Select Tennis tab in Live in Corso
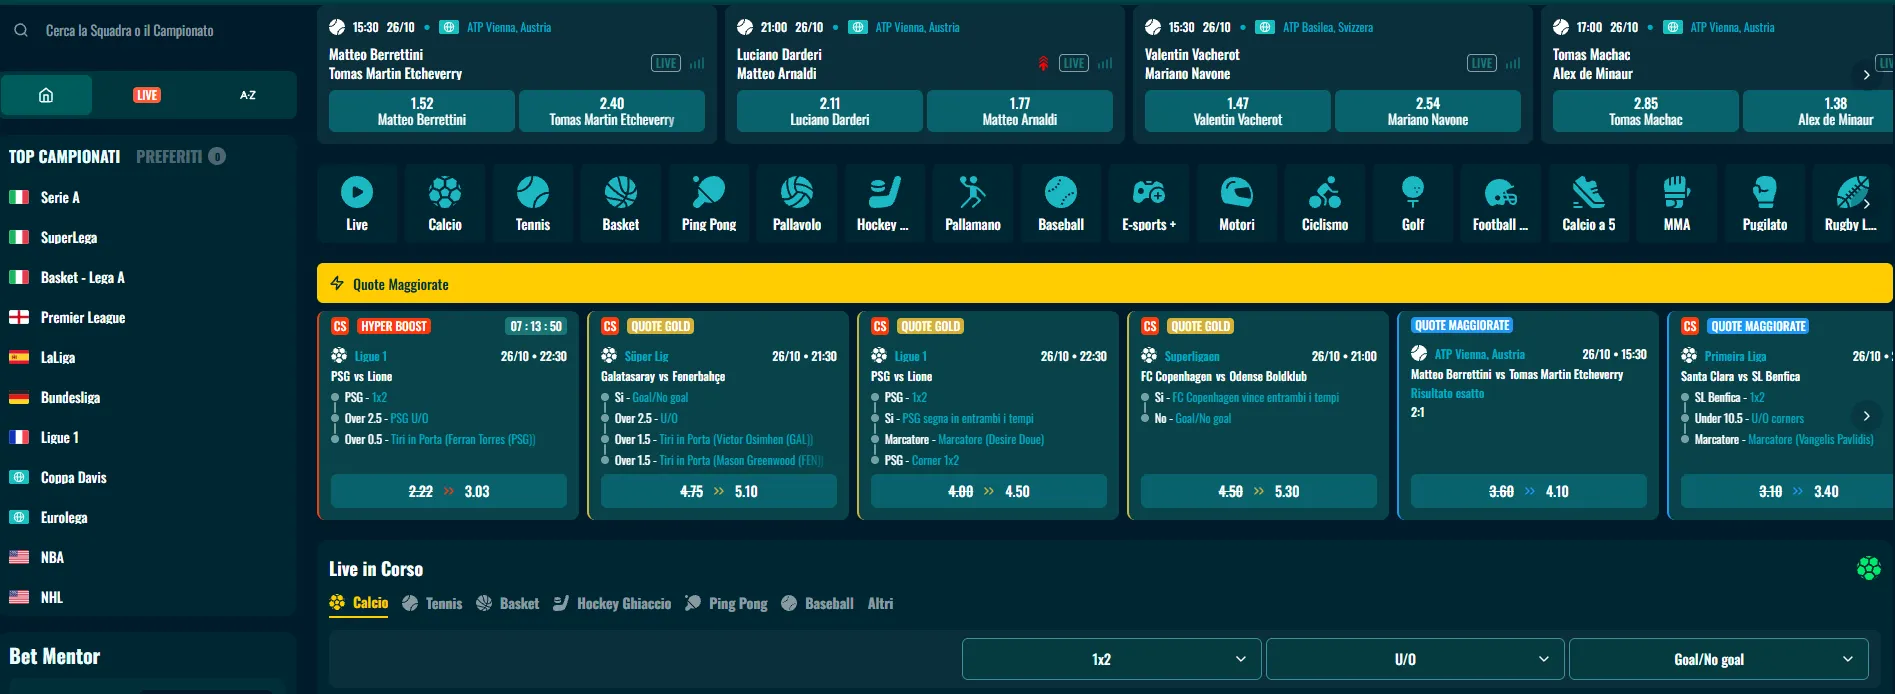Screen dimensions: 1895x694 tap(432, 603)
